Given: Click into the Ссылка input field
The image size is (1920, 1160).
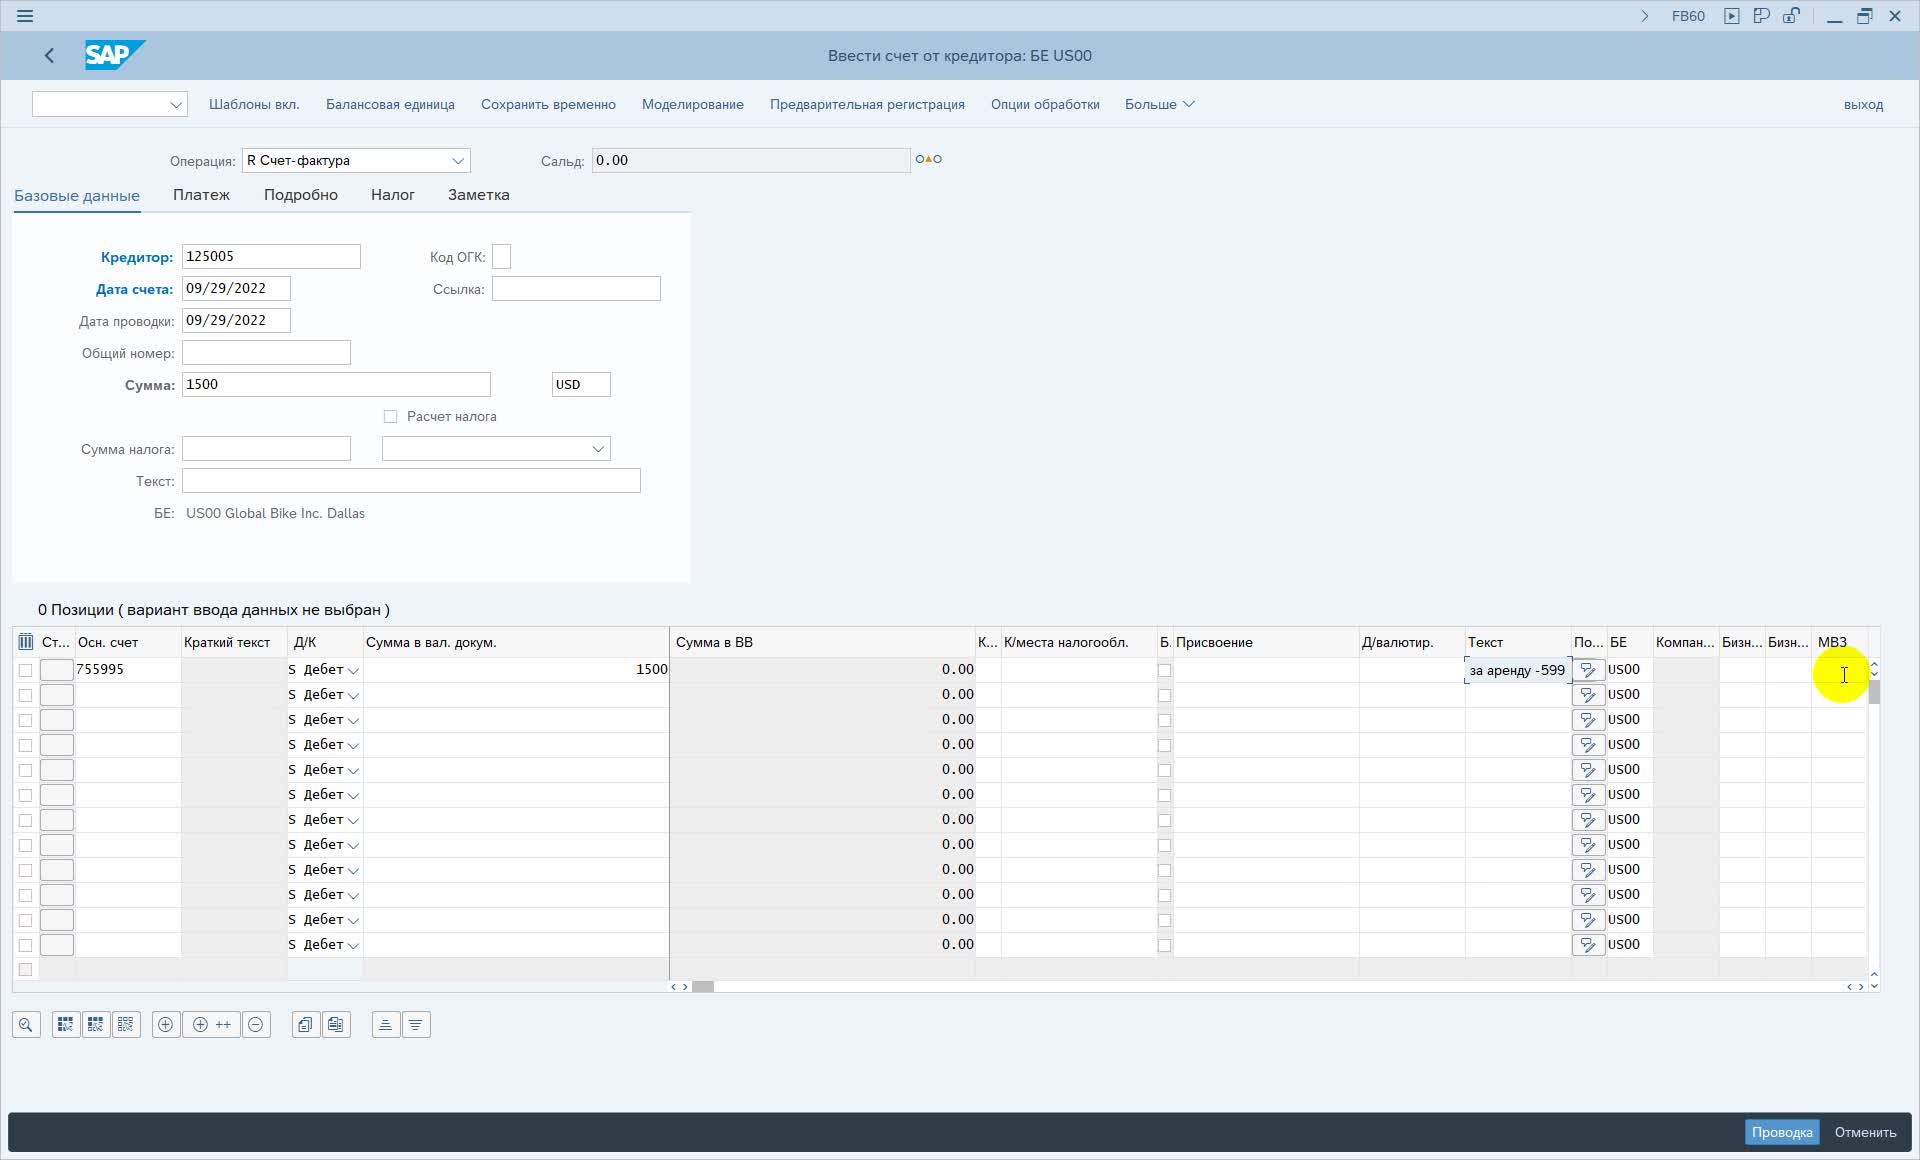Looking at the screenshot, I should [x=576, y=289].
